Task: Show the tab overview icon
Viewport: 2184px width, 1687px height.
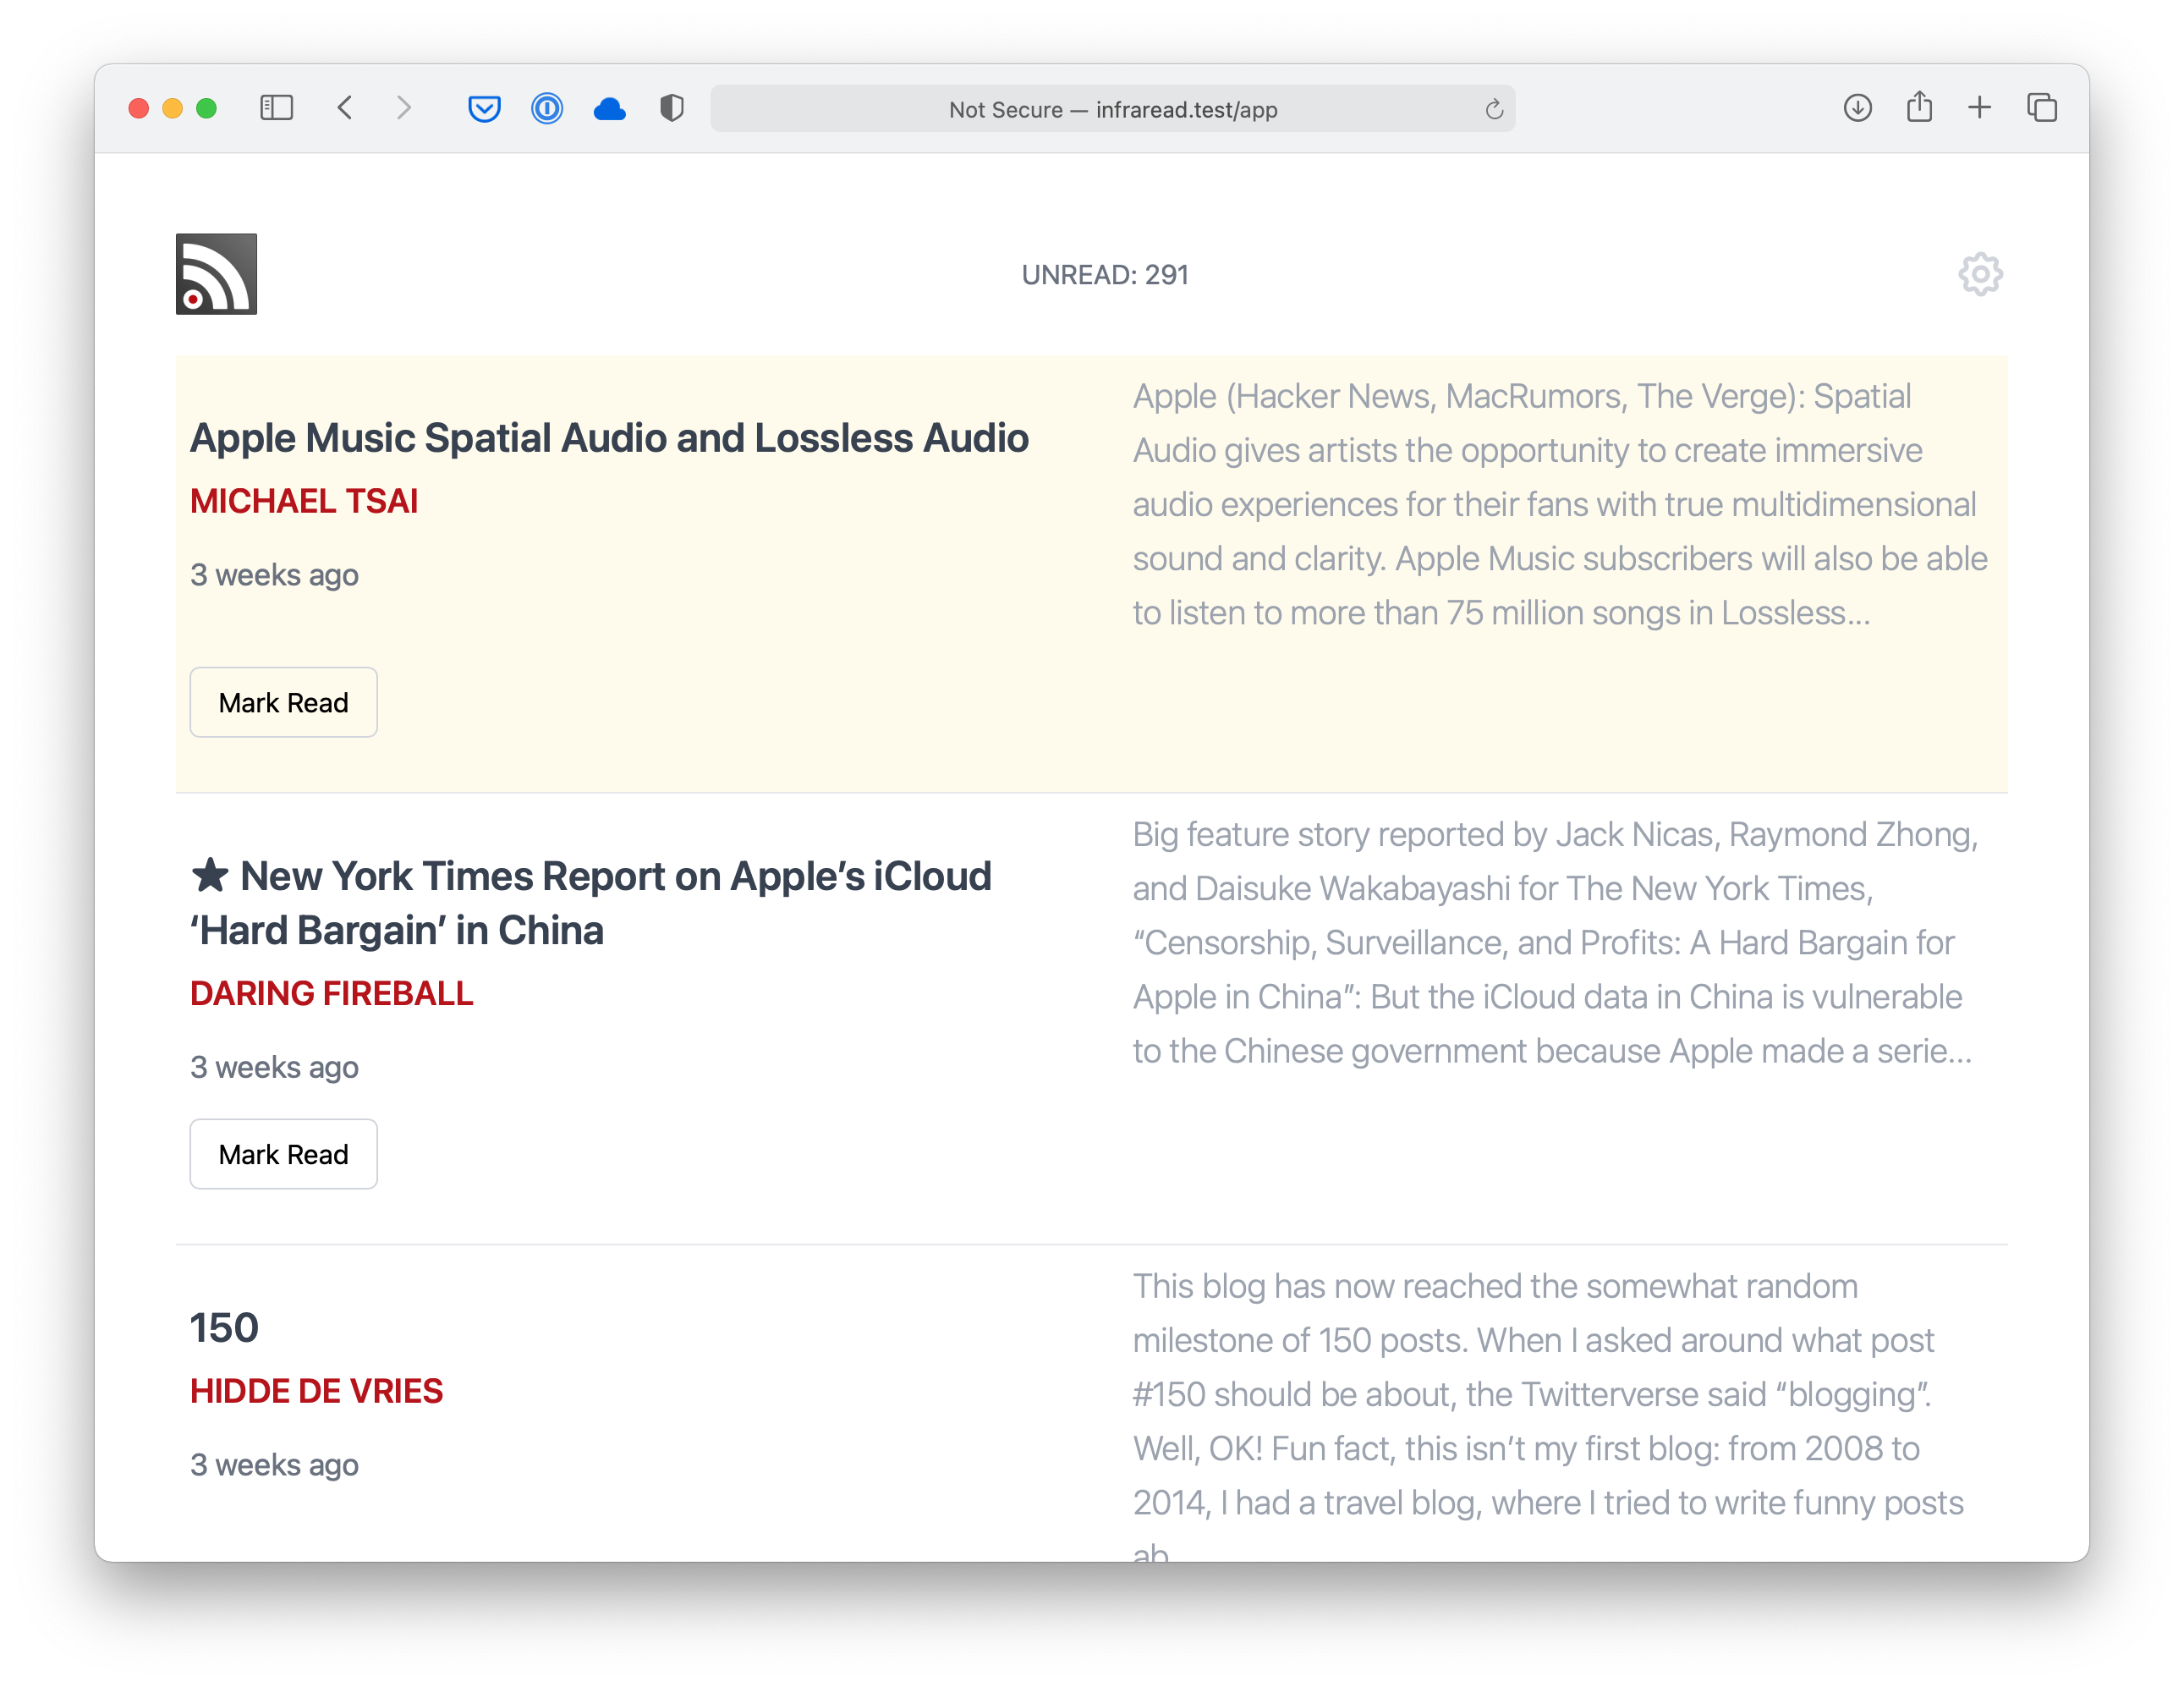Action: coord(2041,108)
